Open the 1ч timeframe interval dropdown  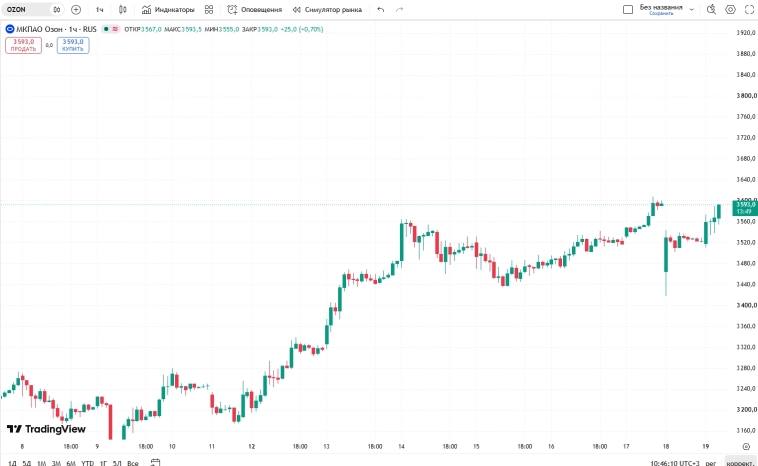(x=100, y=10)
